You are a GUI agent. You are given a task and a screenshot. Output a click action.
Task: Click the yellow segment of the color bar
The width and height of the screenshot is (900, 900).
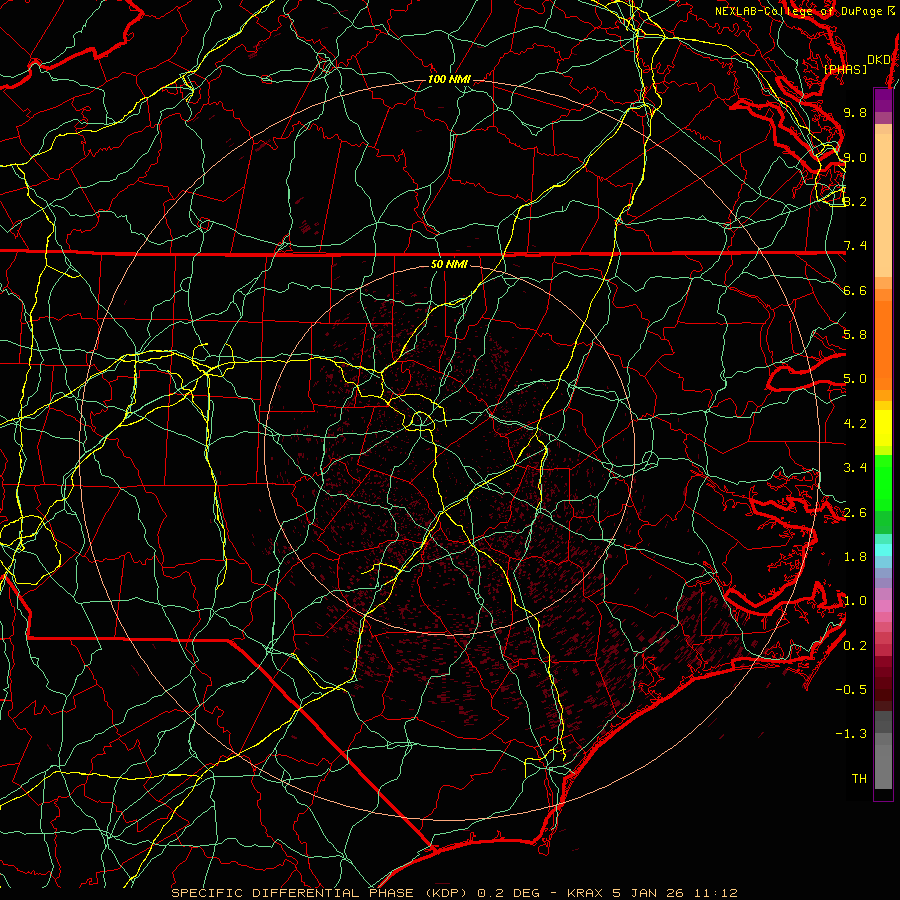(883, 428)
